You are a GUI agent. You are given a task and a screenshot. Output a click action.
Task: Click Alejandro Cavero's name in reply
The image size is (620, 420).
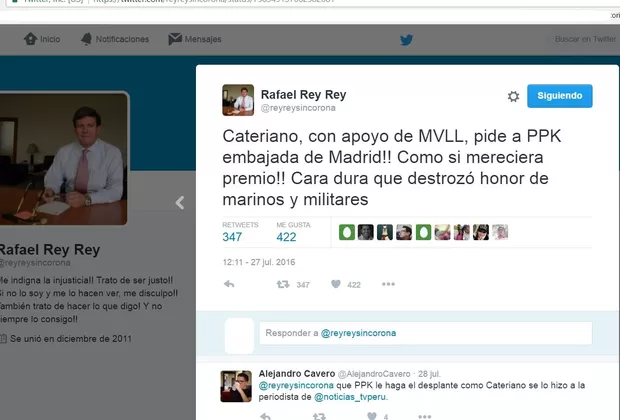coord(297,374)
